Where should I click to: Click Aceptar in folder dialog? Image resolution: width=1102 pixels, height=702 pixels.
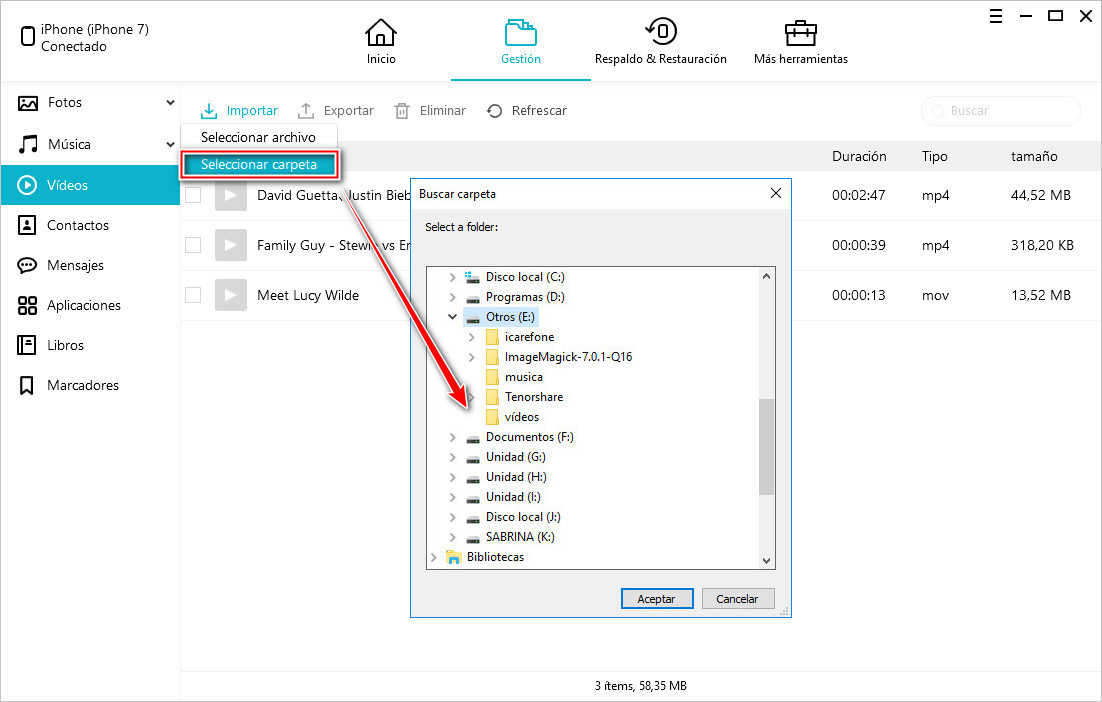coord(657,599)
